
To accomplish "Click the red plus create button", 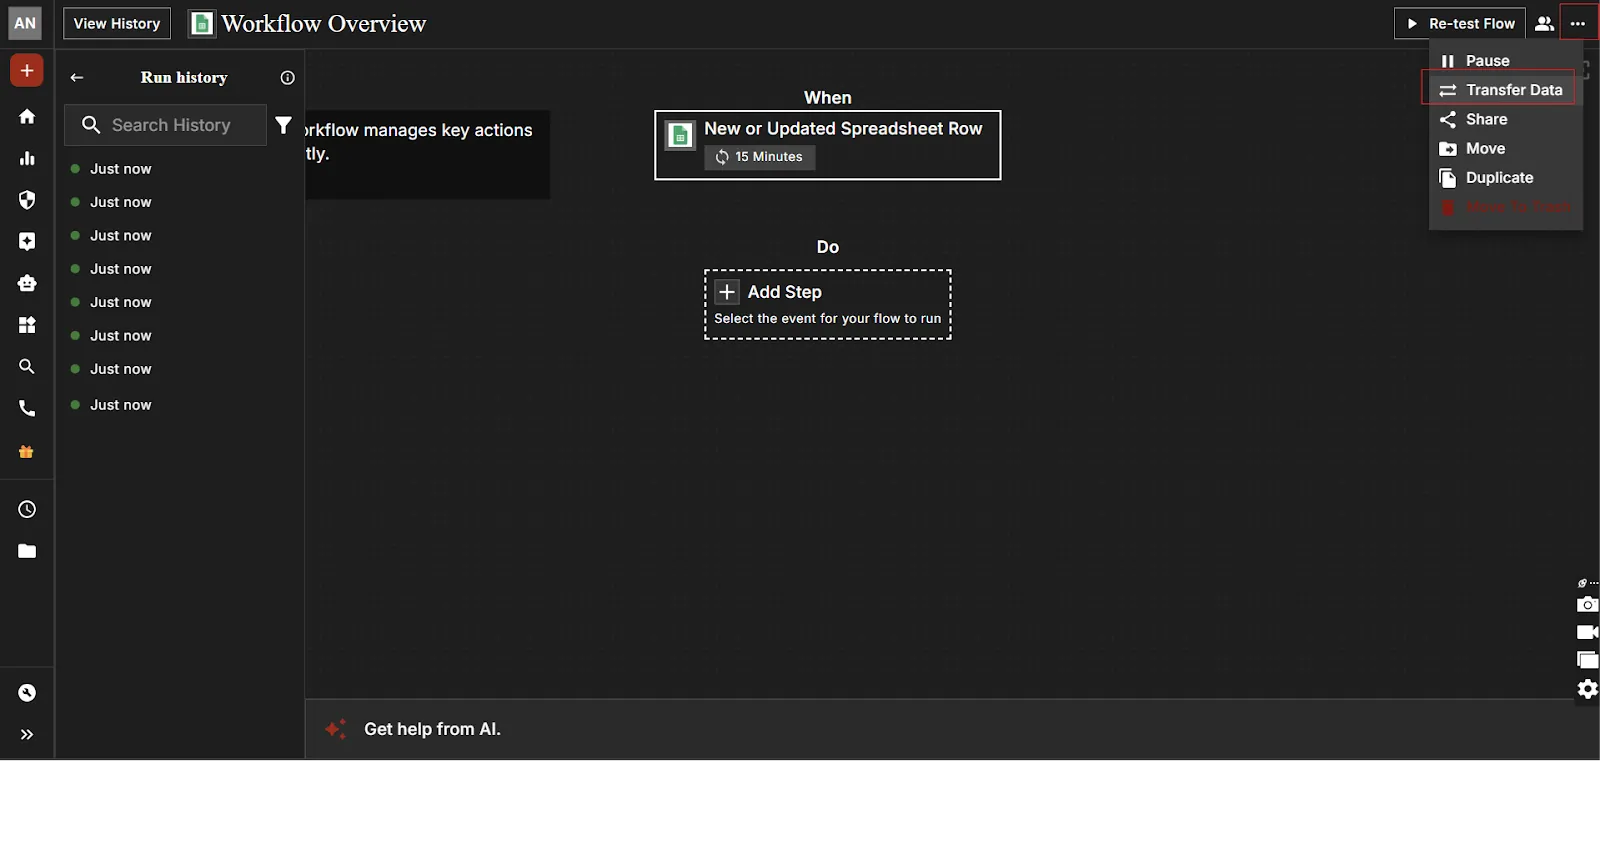I will click(x=27, y=71).
